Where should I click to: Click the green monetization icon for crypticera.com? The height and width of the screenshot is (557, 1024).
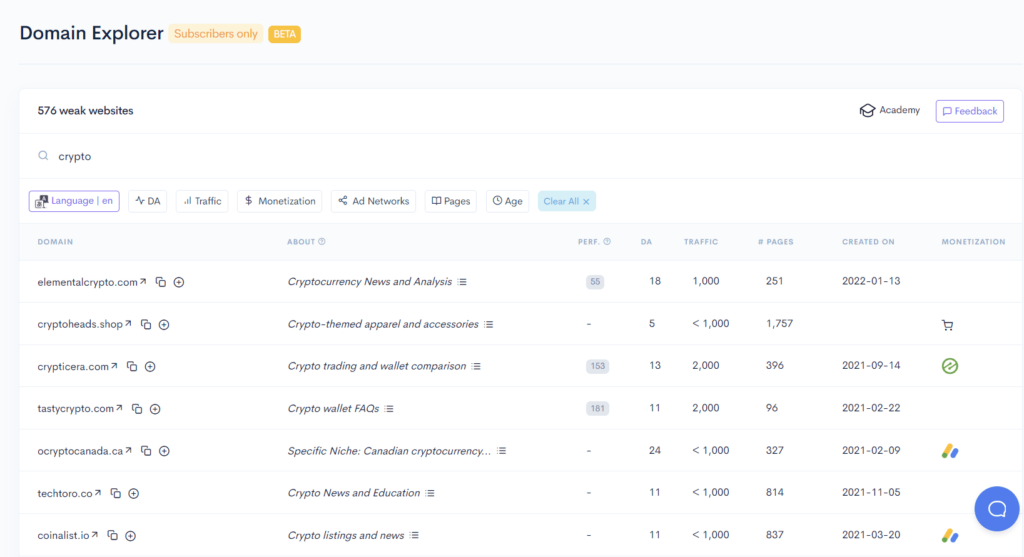point(950,366)
